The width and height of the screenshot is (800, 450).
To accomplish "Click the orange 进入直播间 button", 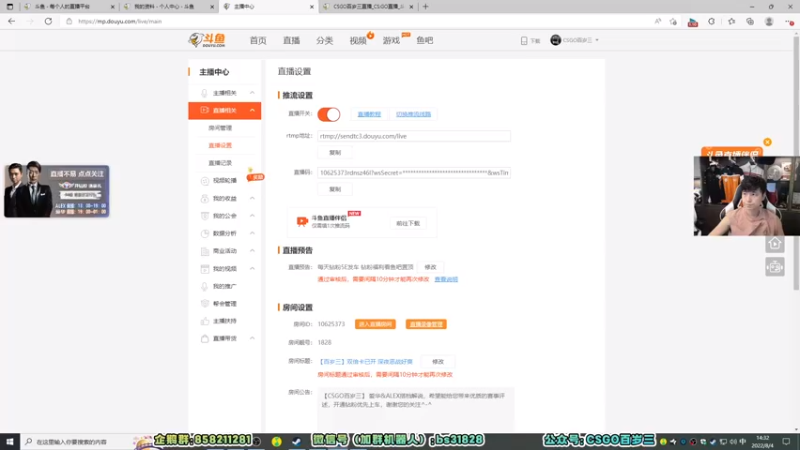I will 375,324.
